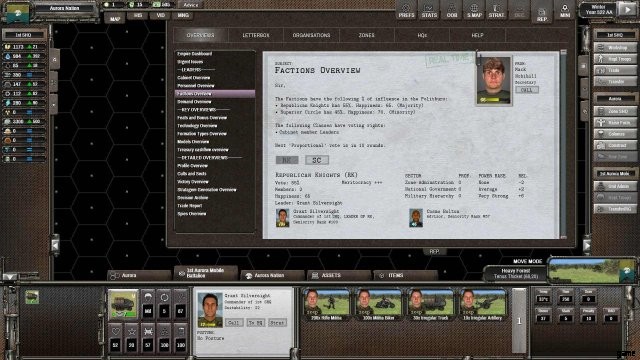
Task: Toggle the MAP view mode button
Action: pos(115,18)
